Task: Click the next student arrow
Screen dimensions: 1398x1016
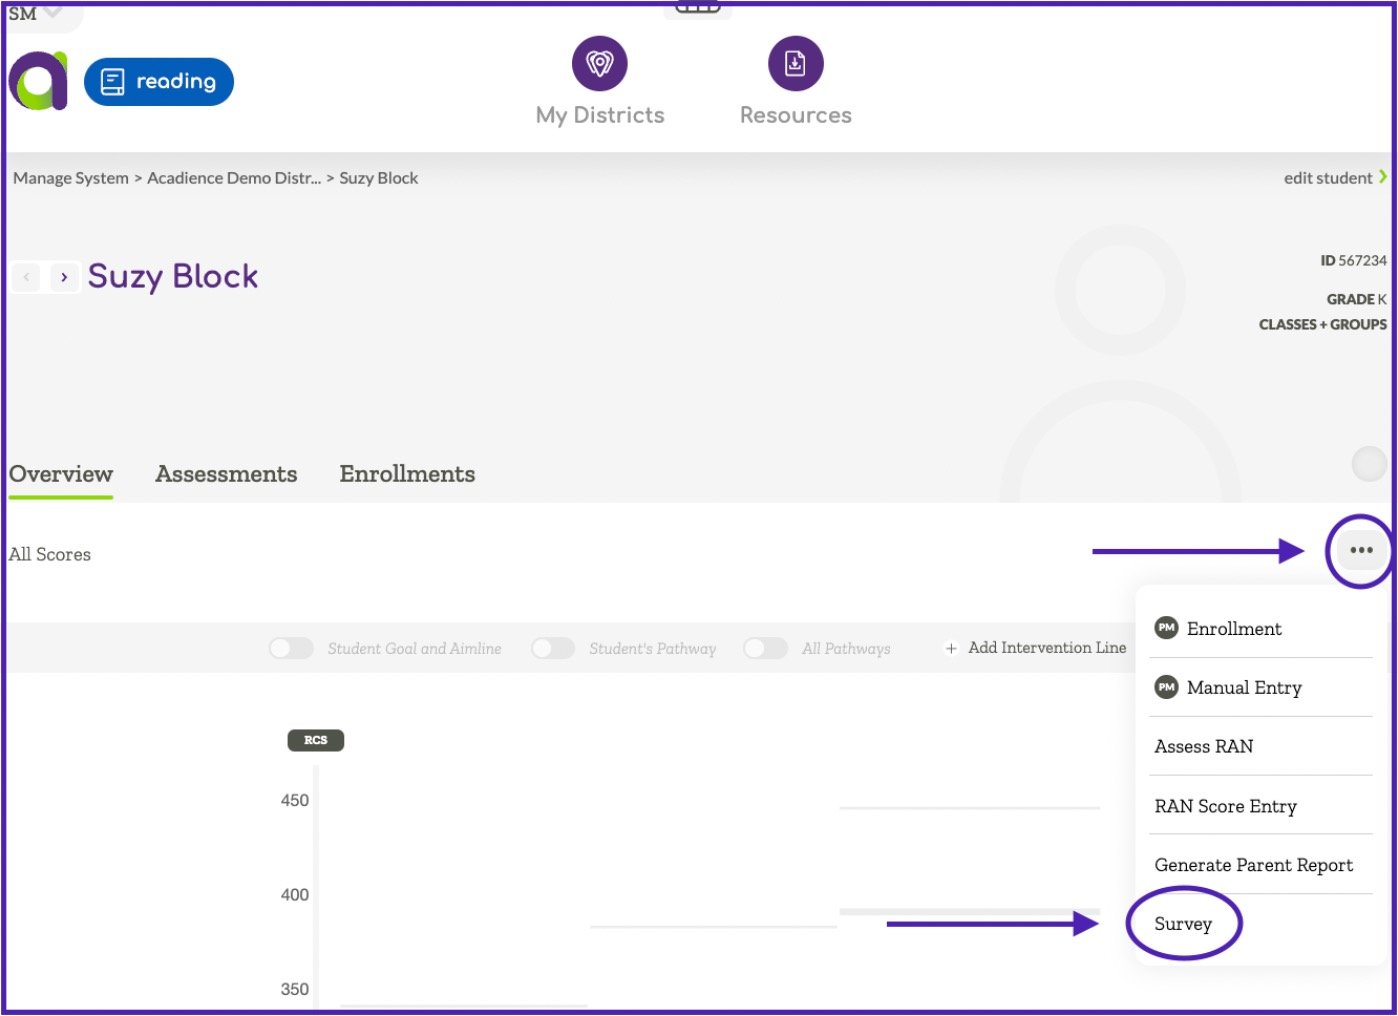Action: pyautogui.click(x=64, y=277)
